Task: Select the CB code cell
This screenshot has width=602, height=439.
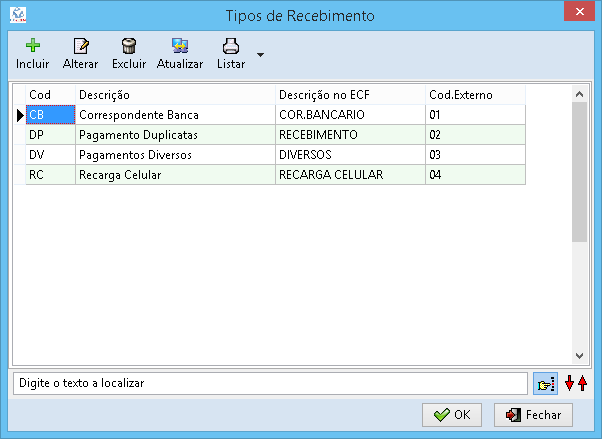Action: 50,115
